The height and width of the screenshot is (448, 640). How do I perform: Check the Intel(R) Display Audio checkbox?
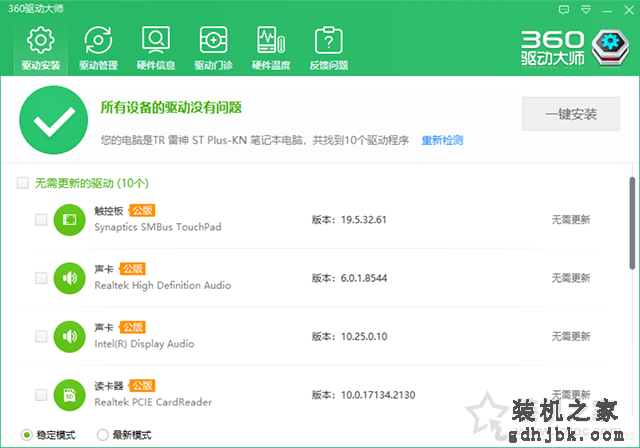(41, 337)
